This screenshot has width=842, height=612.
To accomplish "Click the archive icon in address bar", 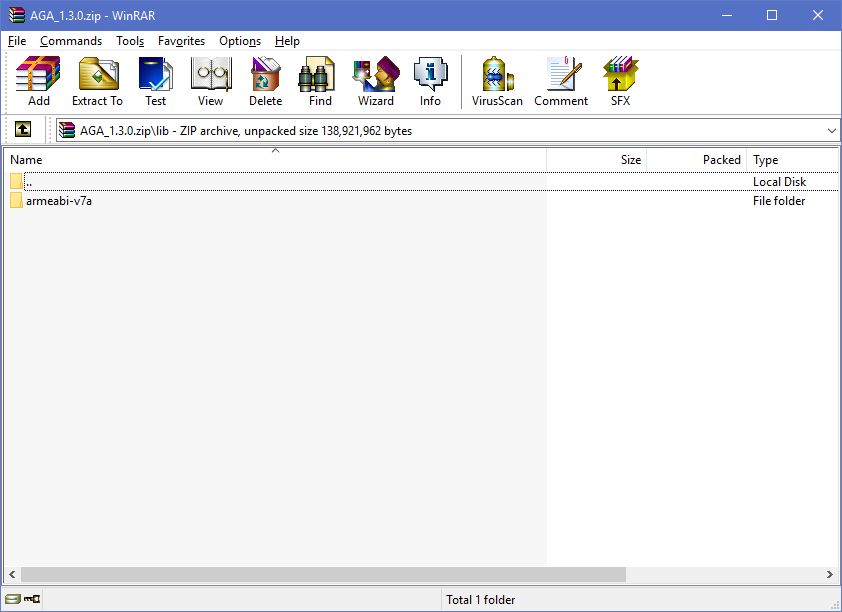I will (67, 130).
